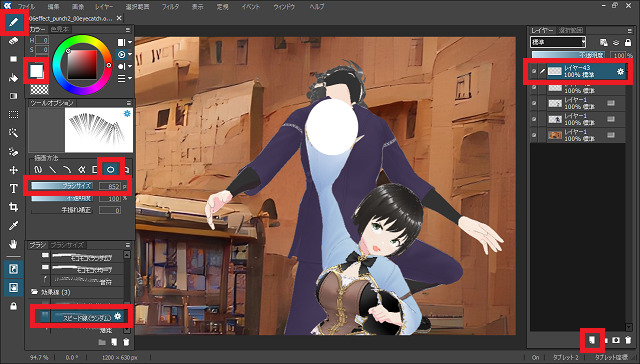Select the Bucket fill tool

point(13,78)
